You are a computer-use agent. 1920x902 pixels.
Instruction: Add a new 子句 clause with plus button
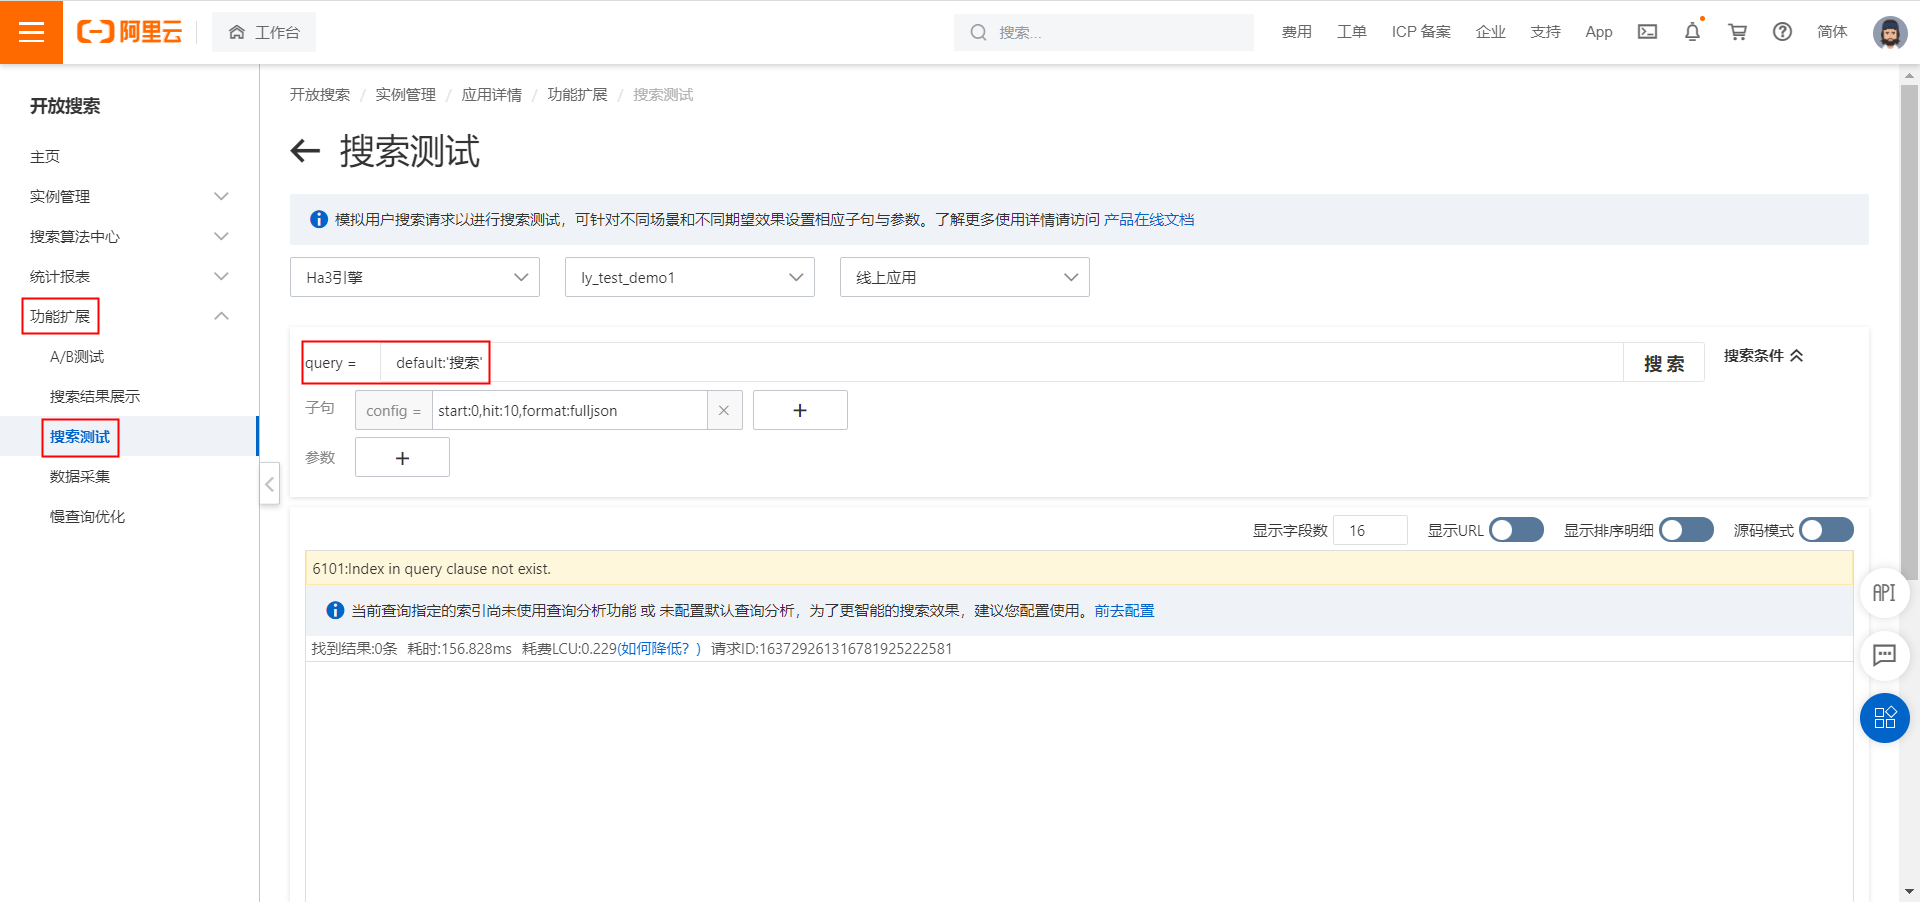click(x=800, y=410)
